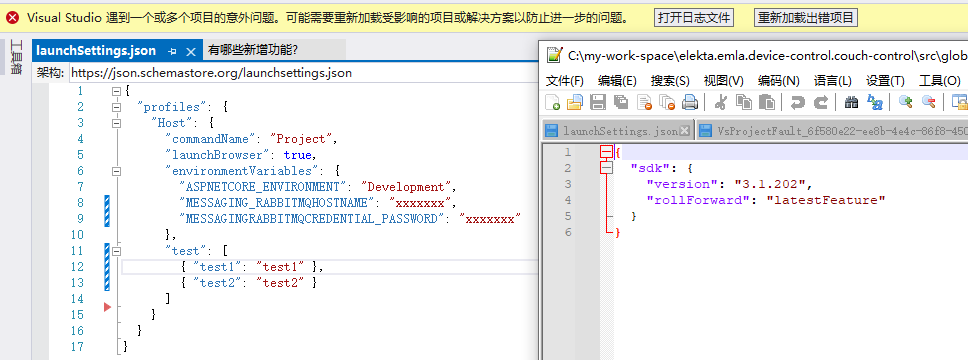Collapse the "Host" node on line 3
Image resolution: width=968 pixels, height=360 pixels.
pyautogui.click(x=117, y=123)
